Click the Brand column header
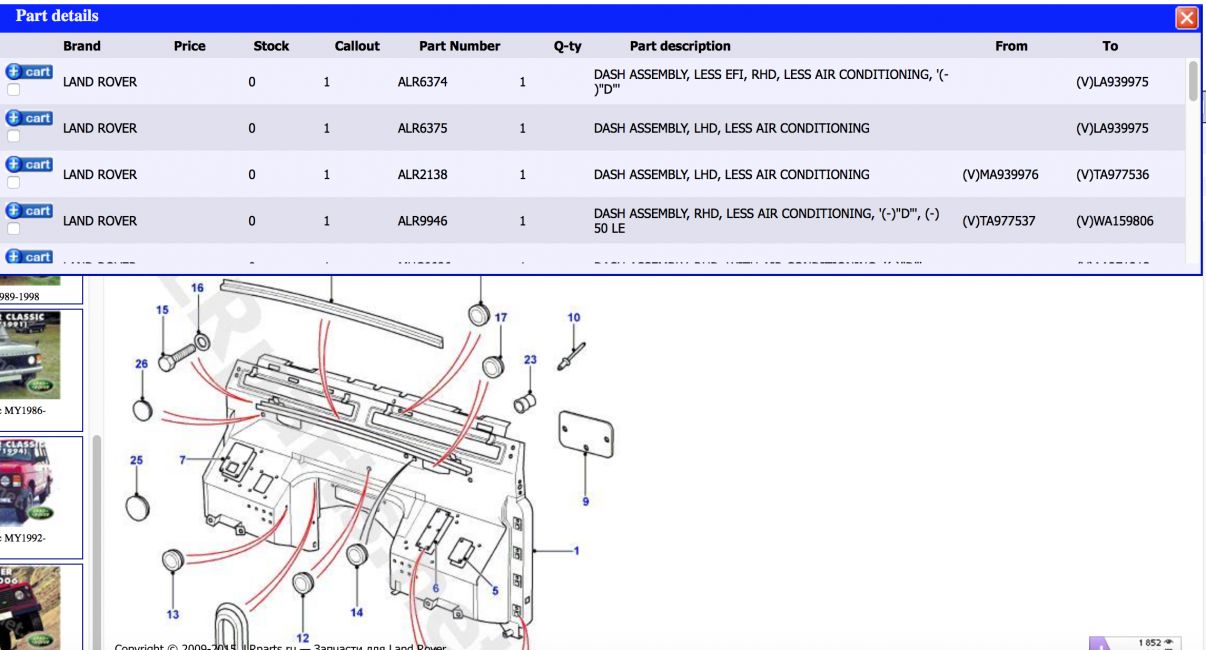 [x=82, y=46]
